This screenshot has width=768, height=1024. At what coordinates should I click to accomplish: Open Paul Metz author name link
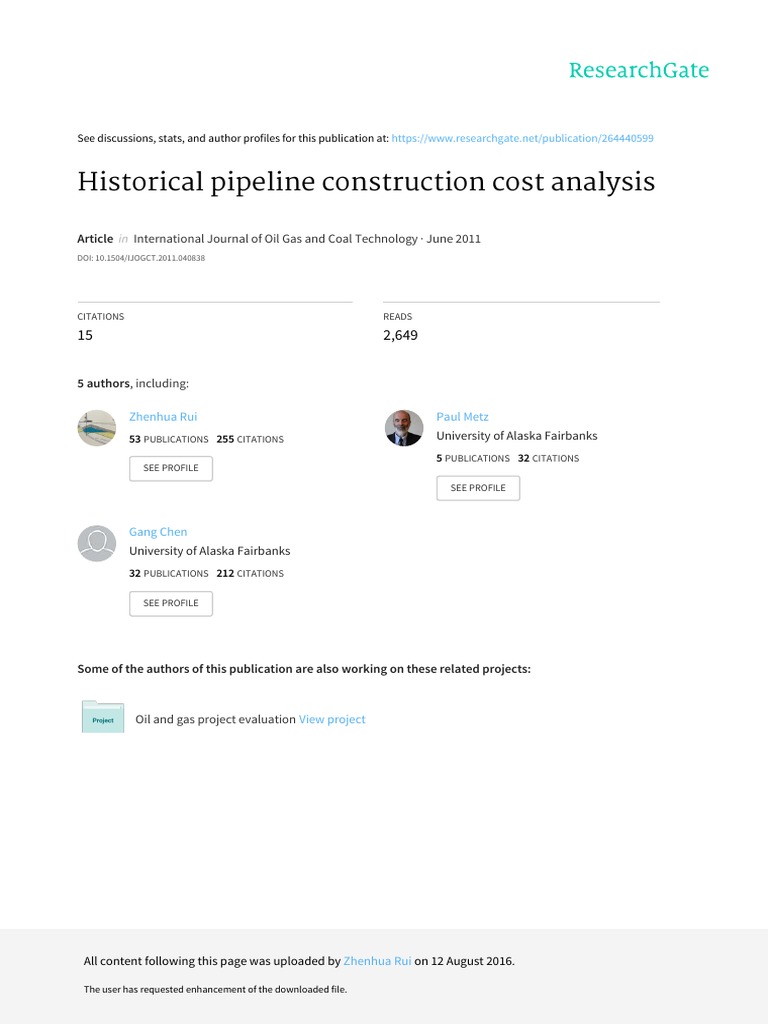[462, 417]
